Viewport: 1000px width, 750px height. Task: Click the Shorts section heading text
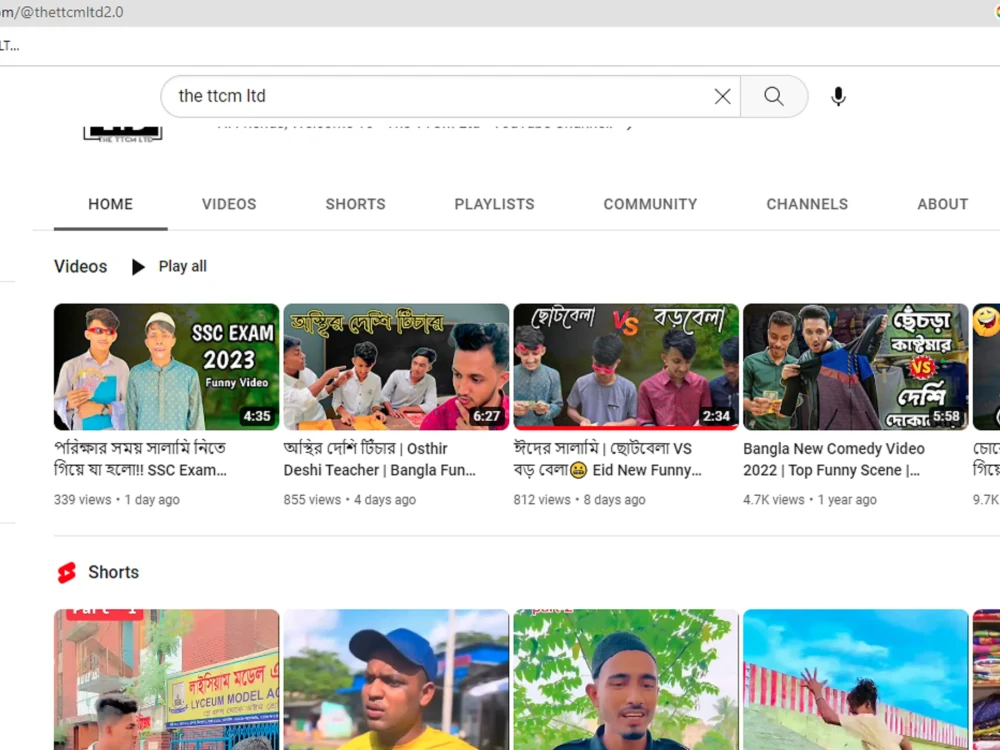pyautogui.click(x=114, y=572)
